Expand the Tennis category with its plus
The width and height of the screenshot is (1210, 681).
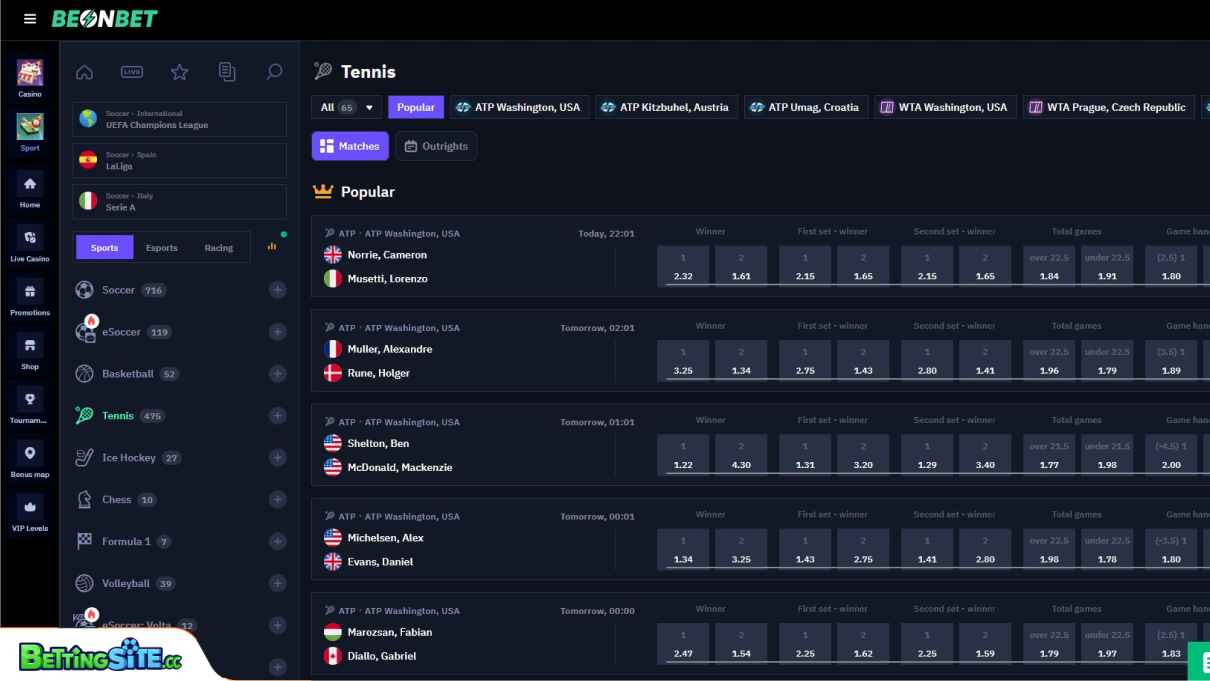[x=277, y=415]
